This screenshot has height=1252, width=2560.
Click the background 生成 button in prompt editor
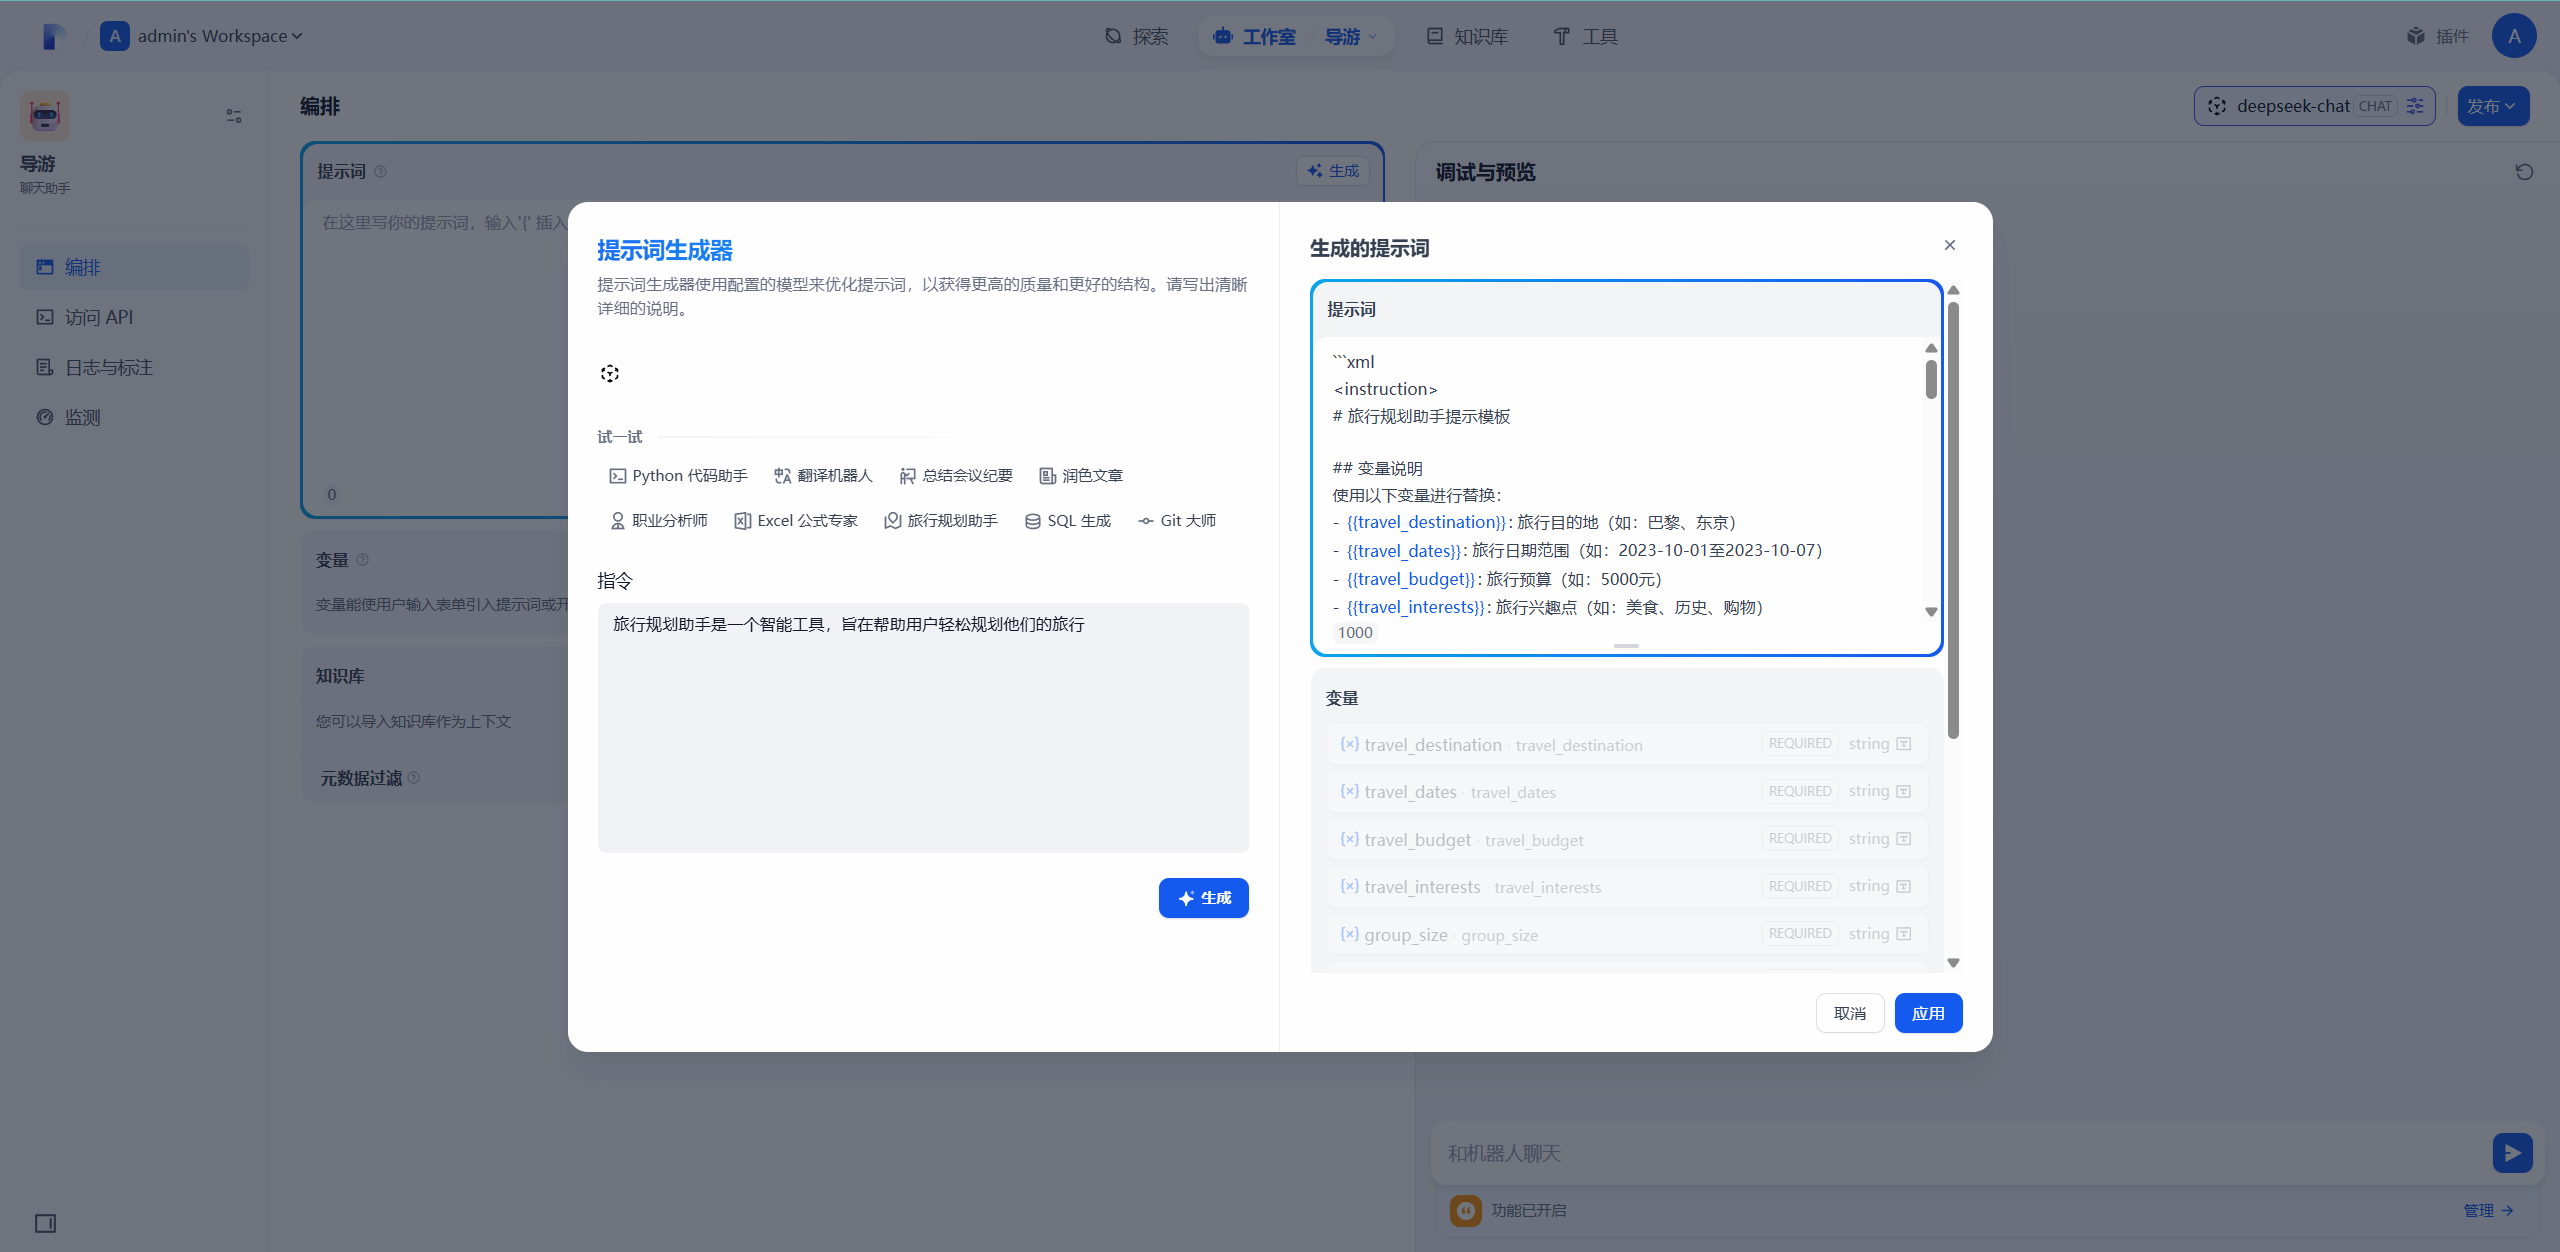1333,171
